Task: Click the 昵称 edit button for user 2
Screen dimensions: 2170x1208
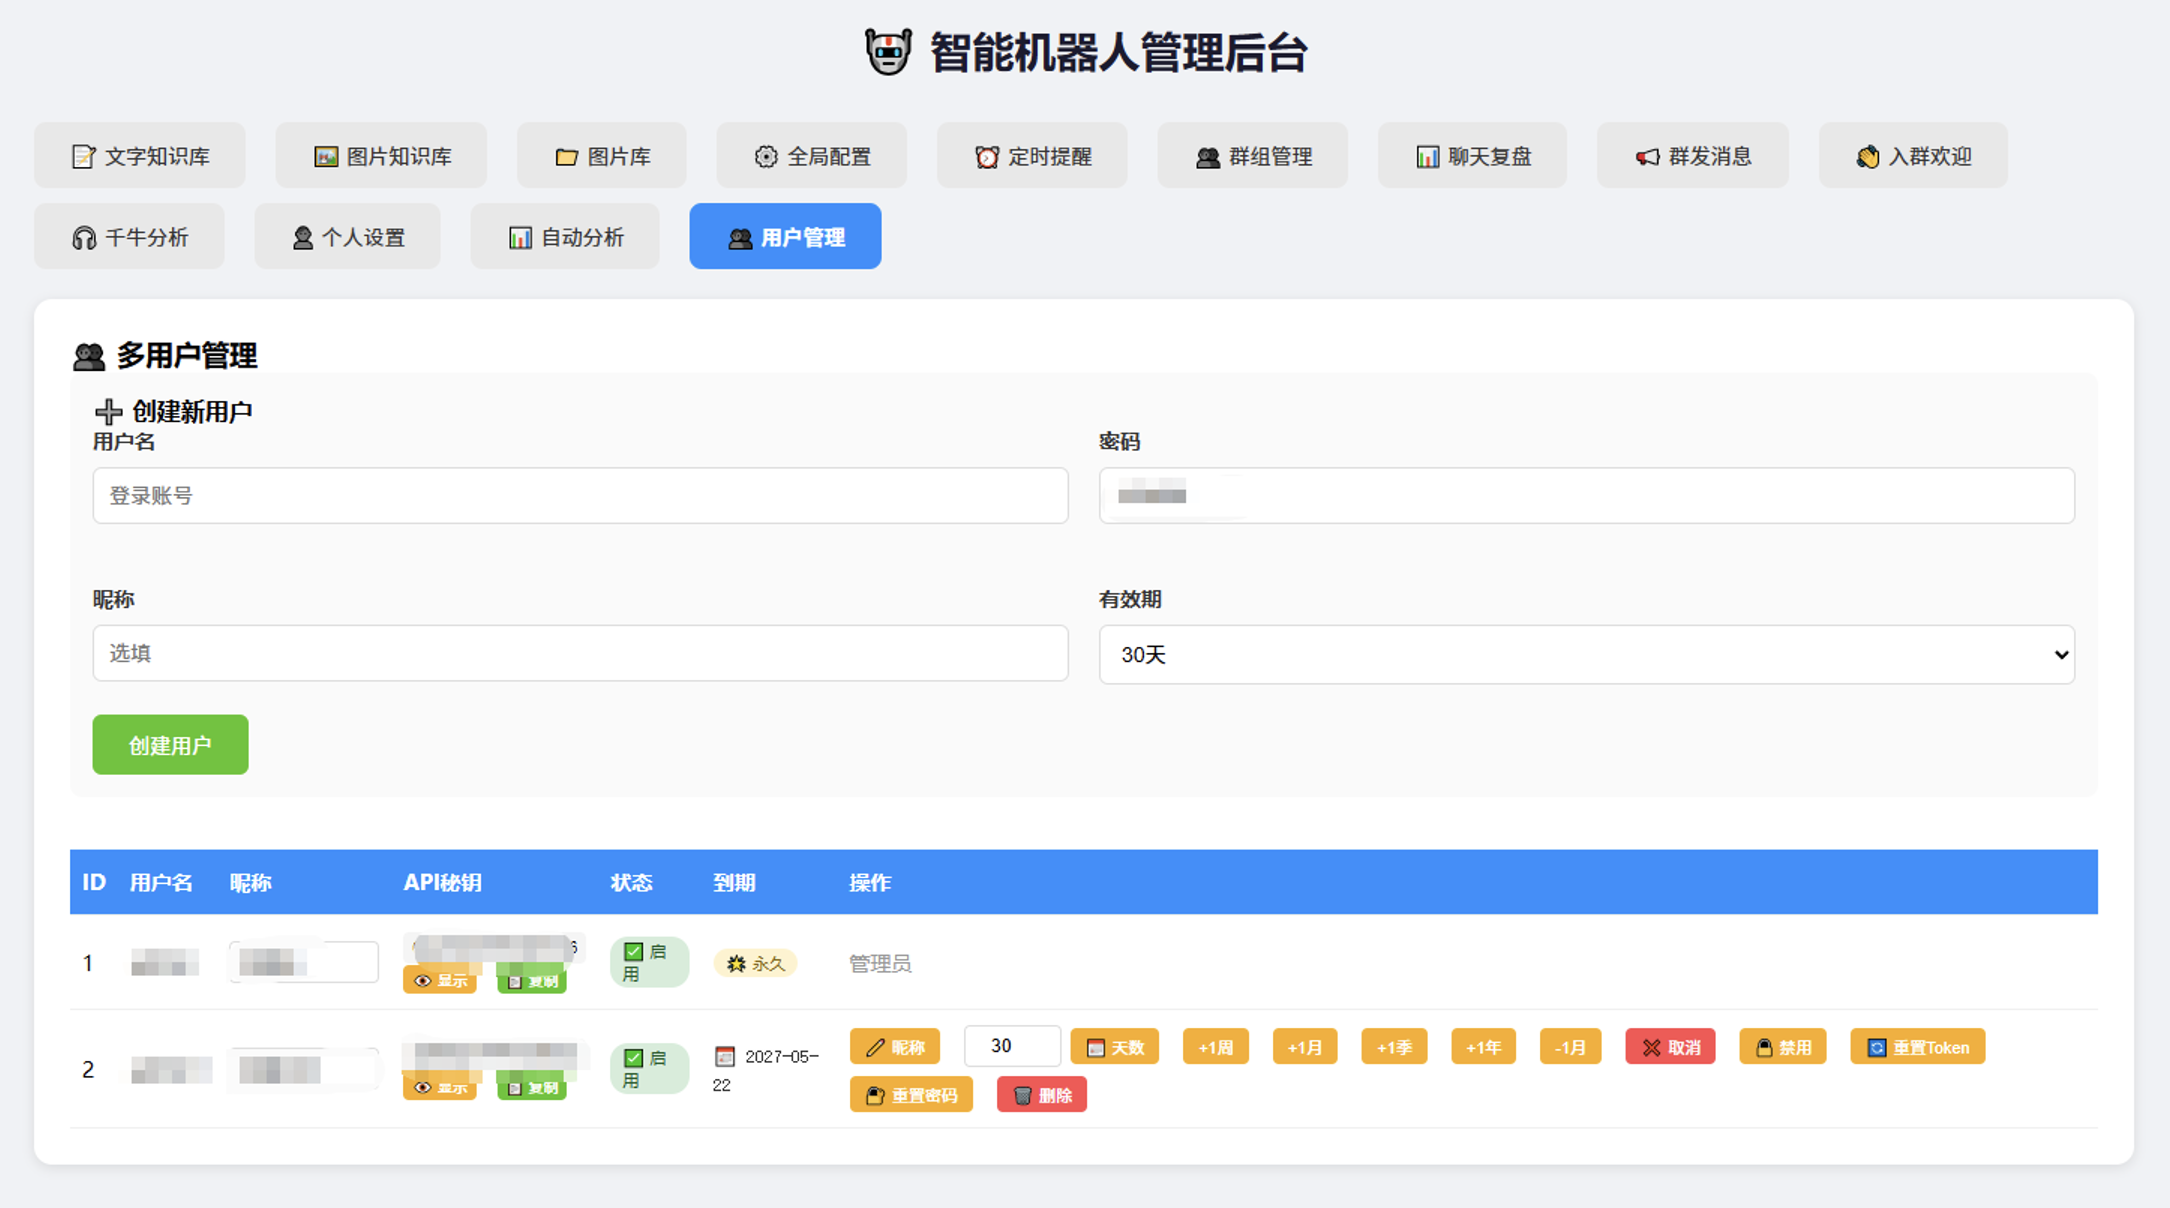Action: tap(895, 1047)
